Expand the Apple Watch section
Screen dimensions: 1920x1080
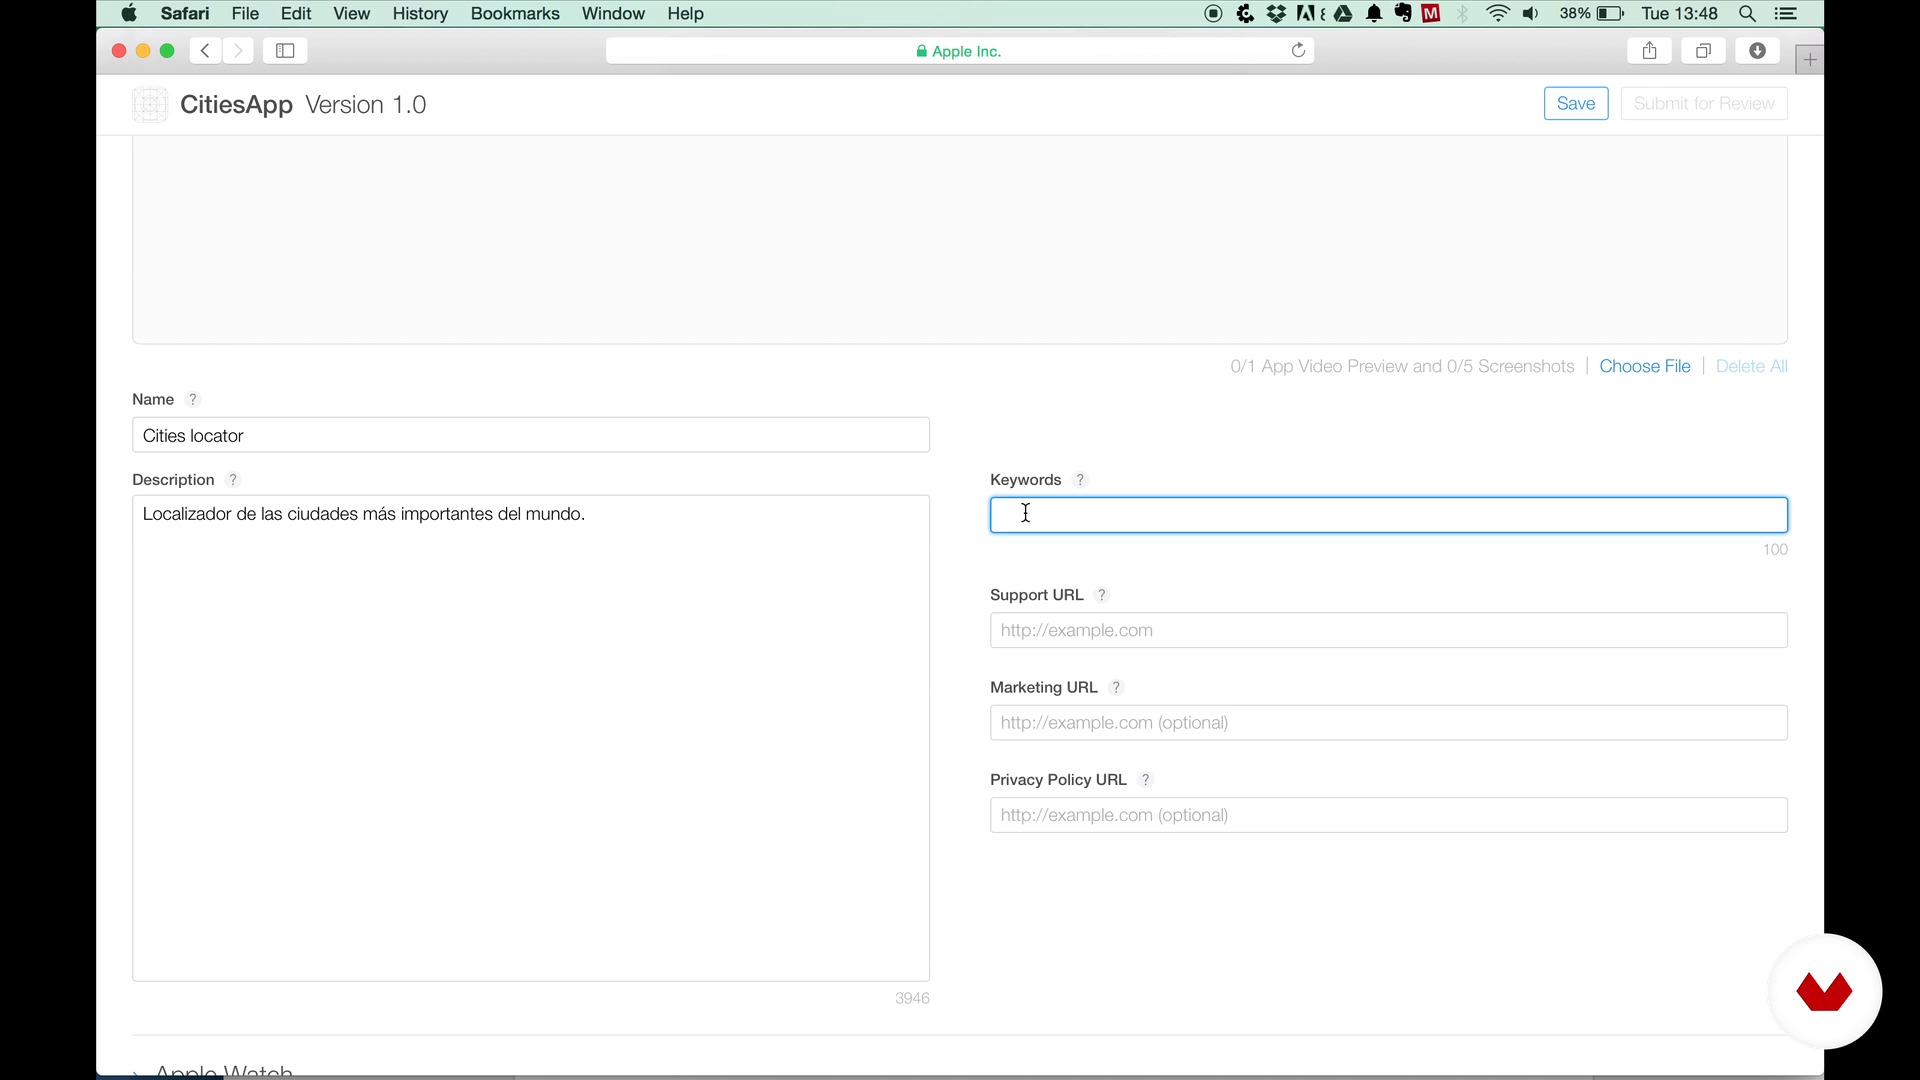tap(213, 1071)
